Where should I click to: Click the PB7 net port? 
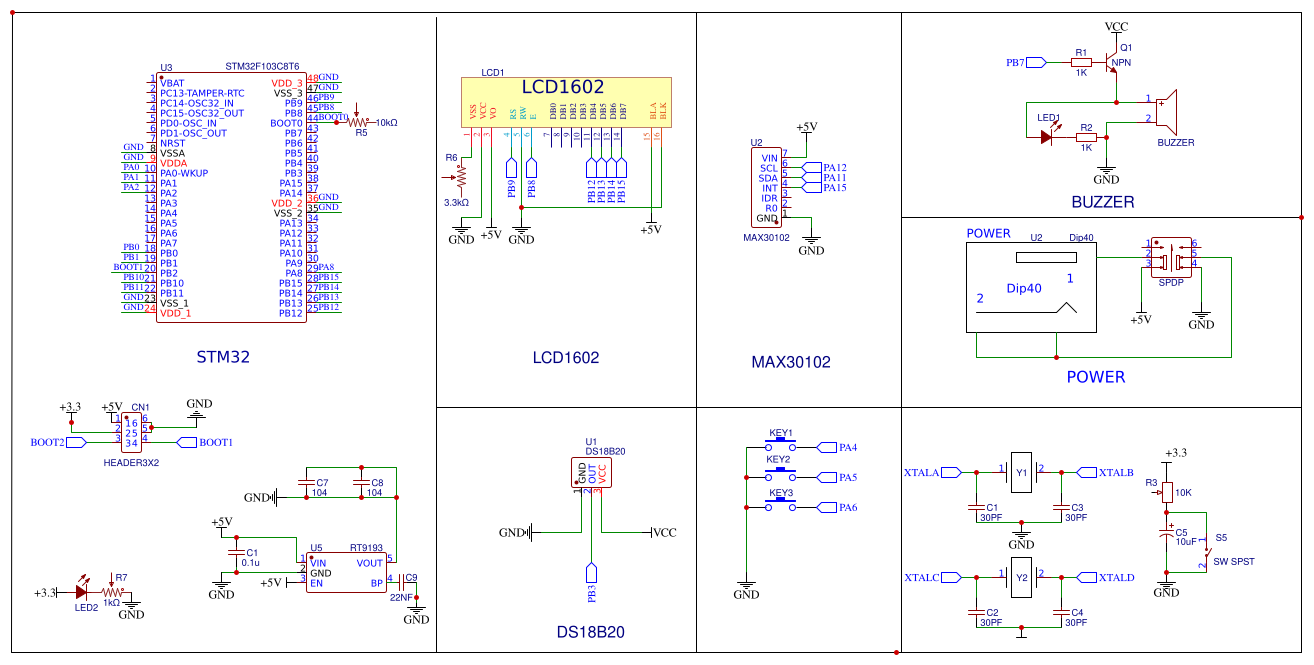[1036, 62]
